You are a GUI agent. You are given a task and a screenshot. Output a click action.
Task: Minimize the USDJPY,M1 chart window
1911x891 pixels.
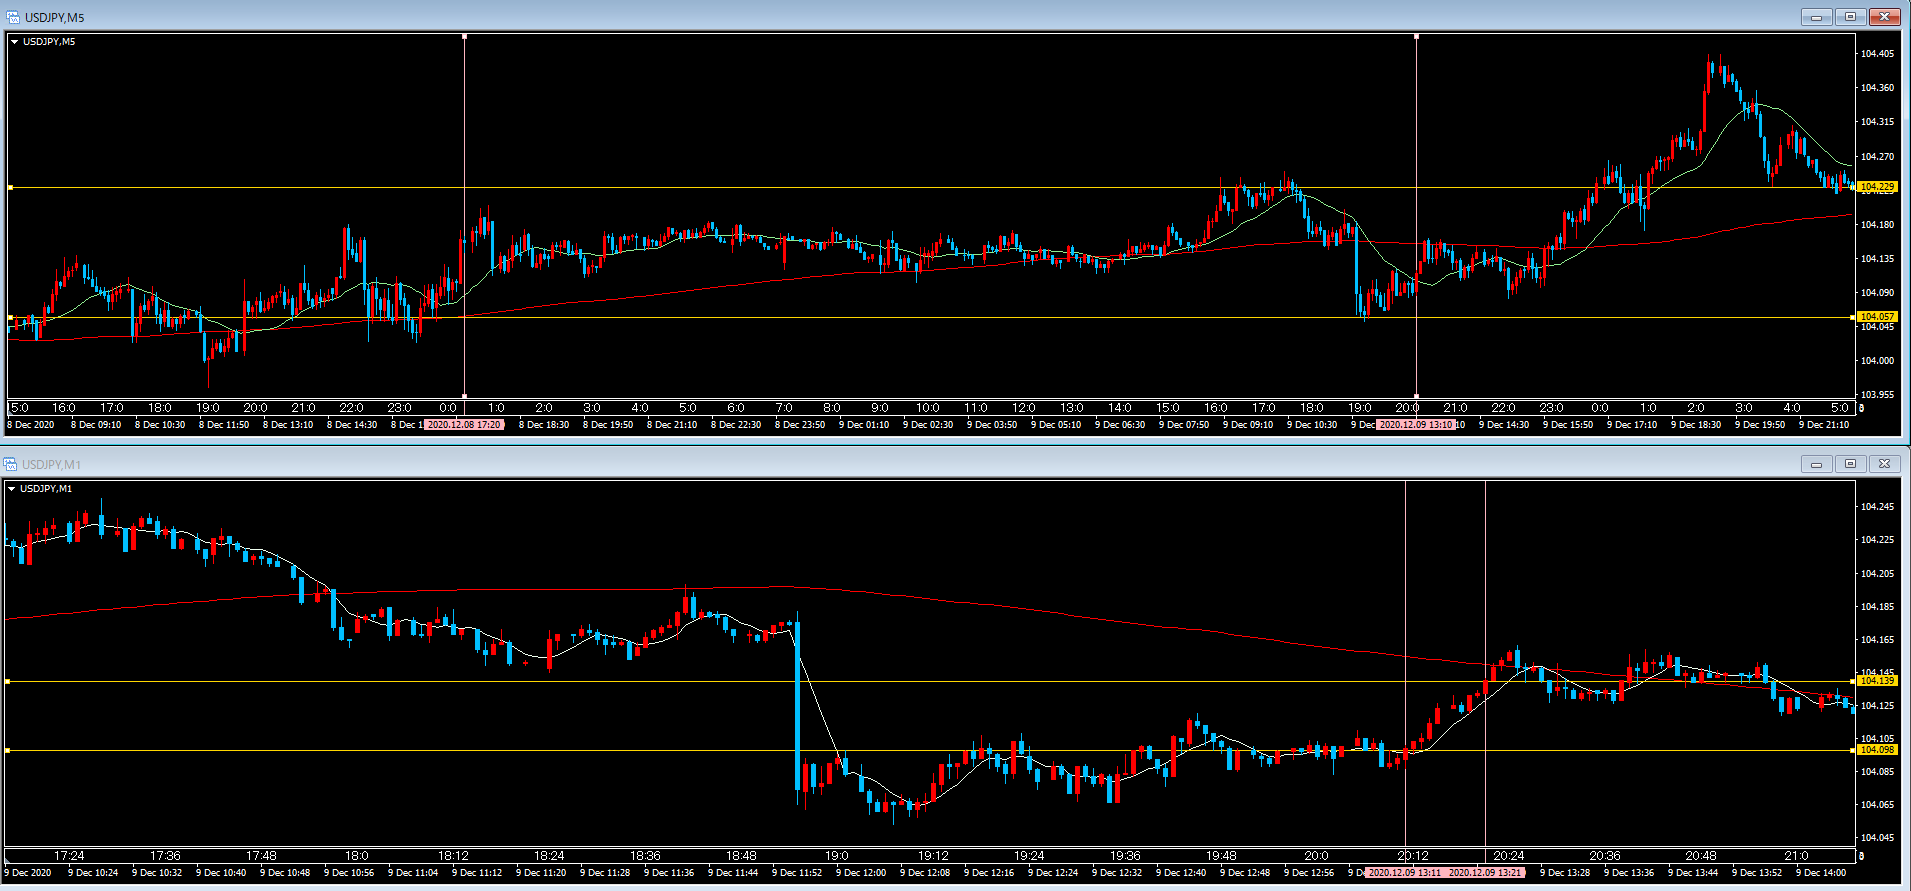coord(1816,464)
